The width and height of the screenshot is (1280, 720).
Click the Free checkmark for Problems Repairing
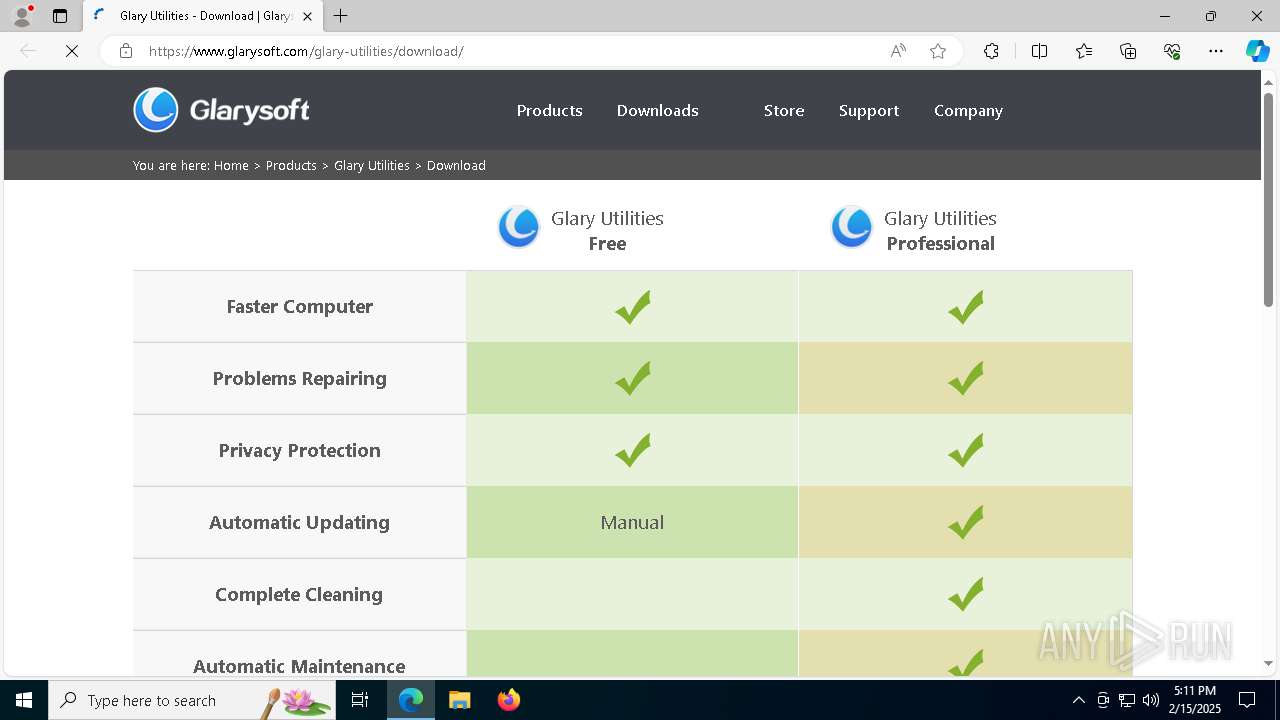[x=633, y=379]
